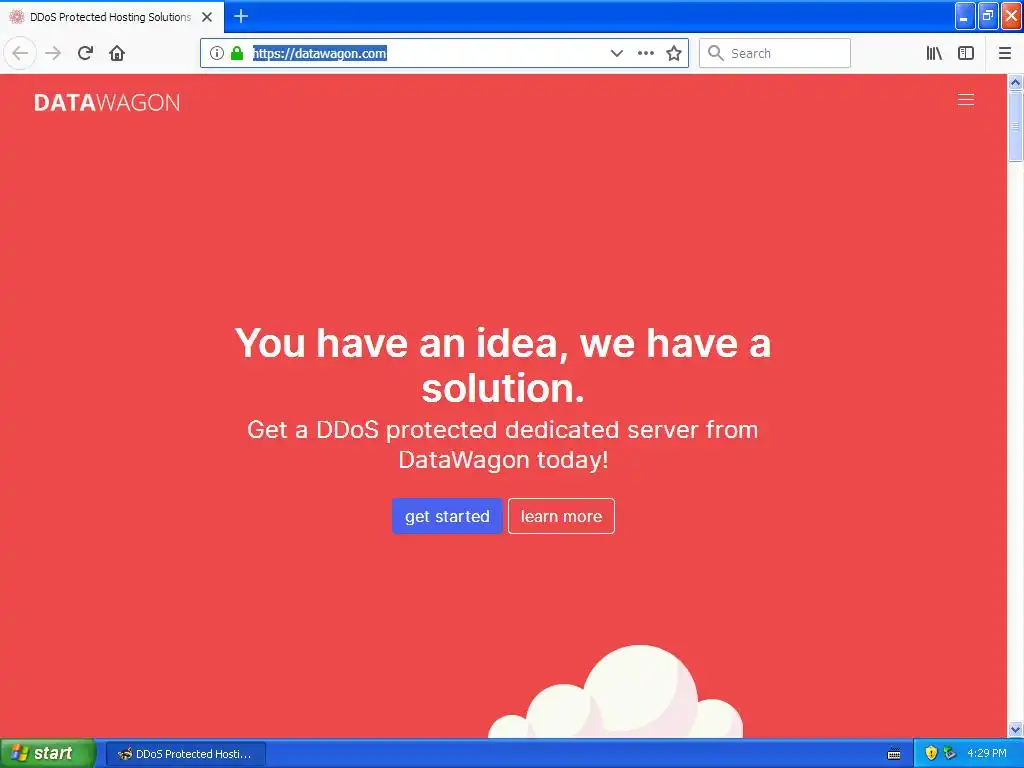Click the DATAWAGON logo

[107, 103]
